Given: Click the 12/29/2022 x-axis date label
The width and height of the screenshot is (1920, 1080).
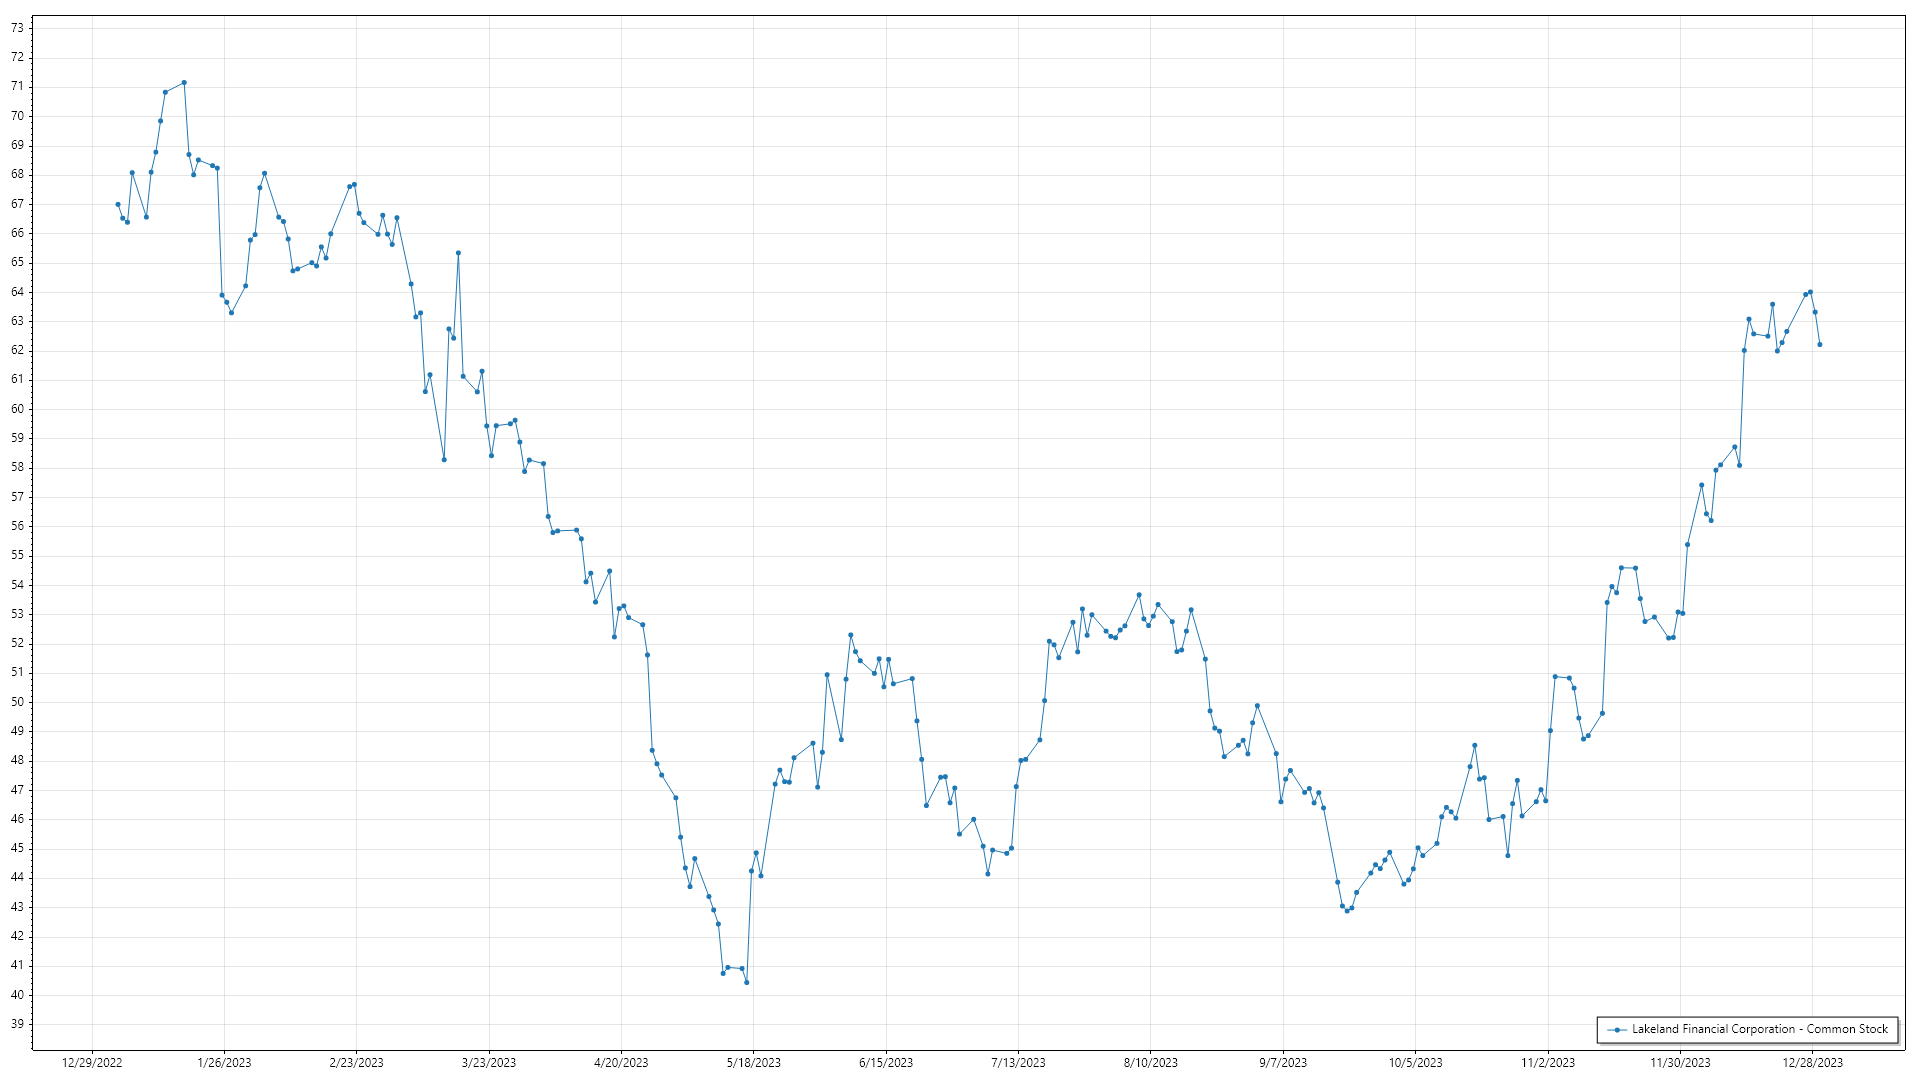Looking at the screenshot, I should click(x=92, y=1063).
